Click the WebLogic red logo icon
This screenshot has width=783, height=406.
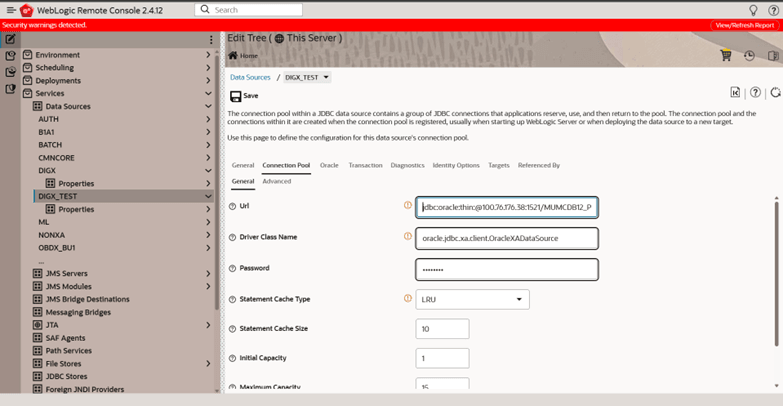click(x=26, y=10)
